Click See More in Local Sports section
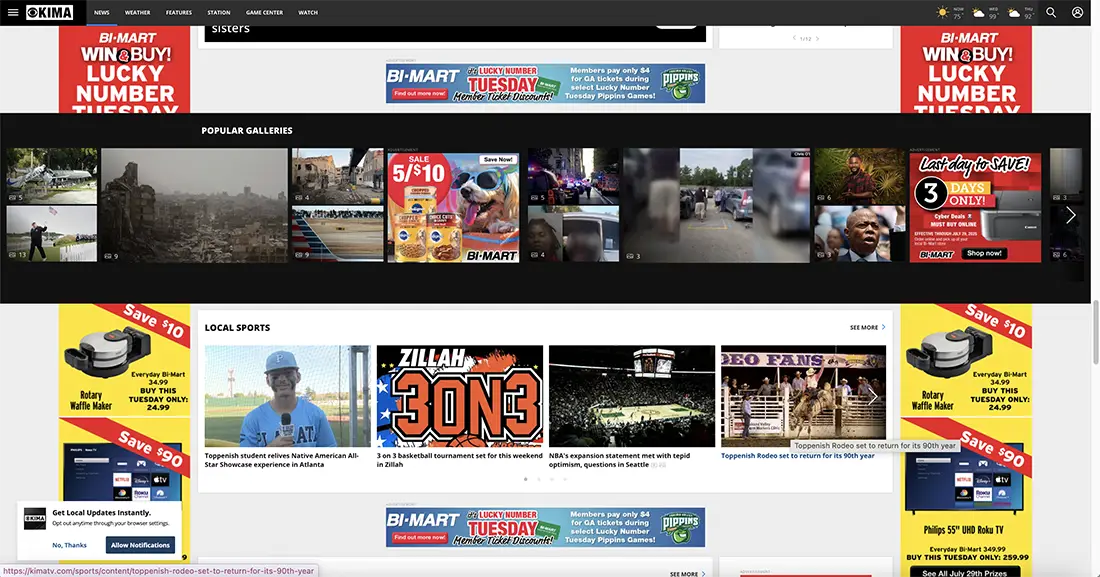 coord(867,328)
